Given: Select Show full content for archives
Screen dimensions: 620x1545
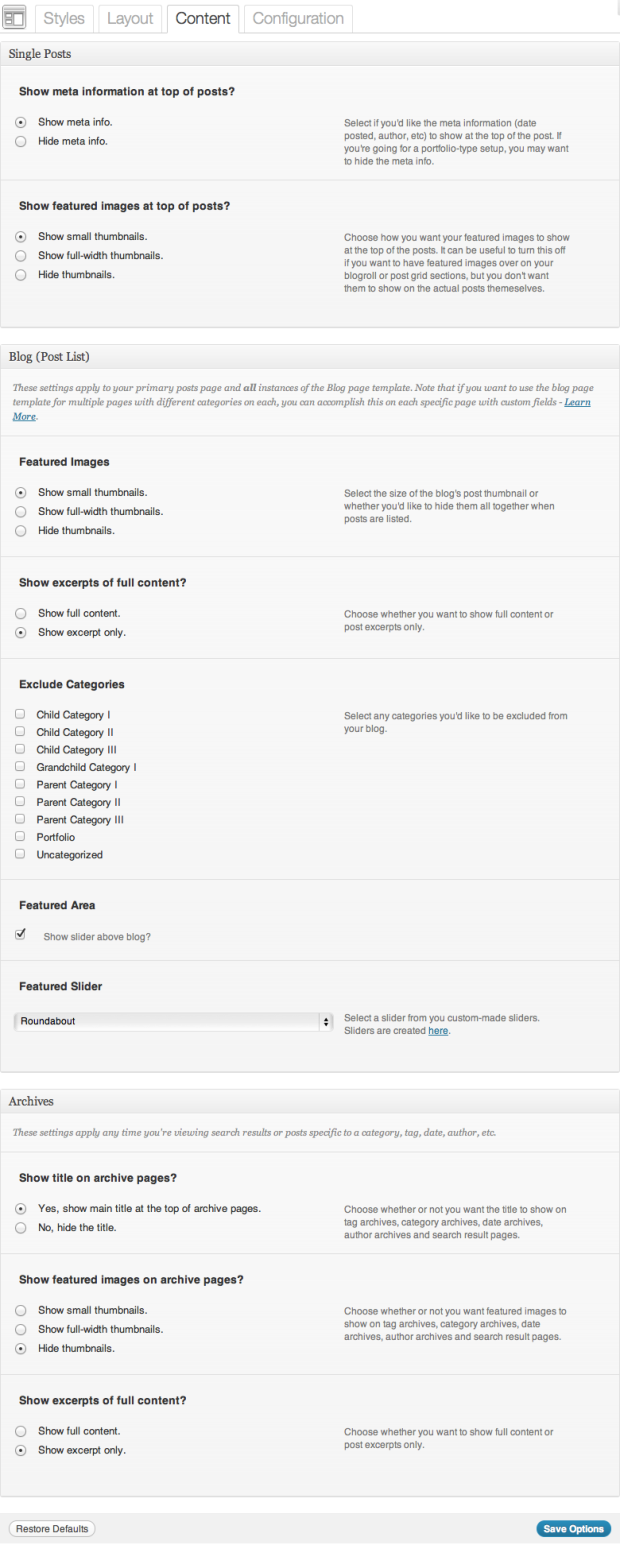Looking at the screenshot, I should tap(21, 1431).
